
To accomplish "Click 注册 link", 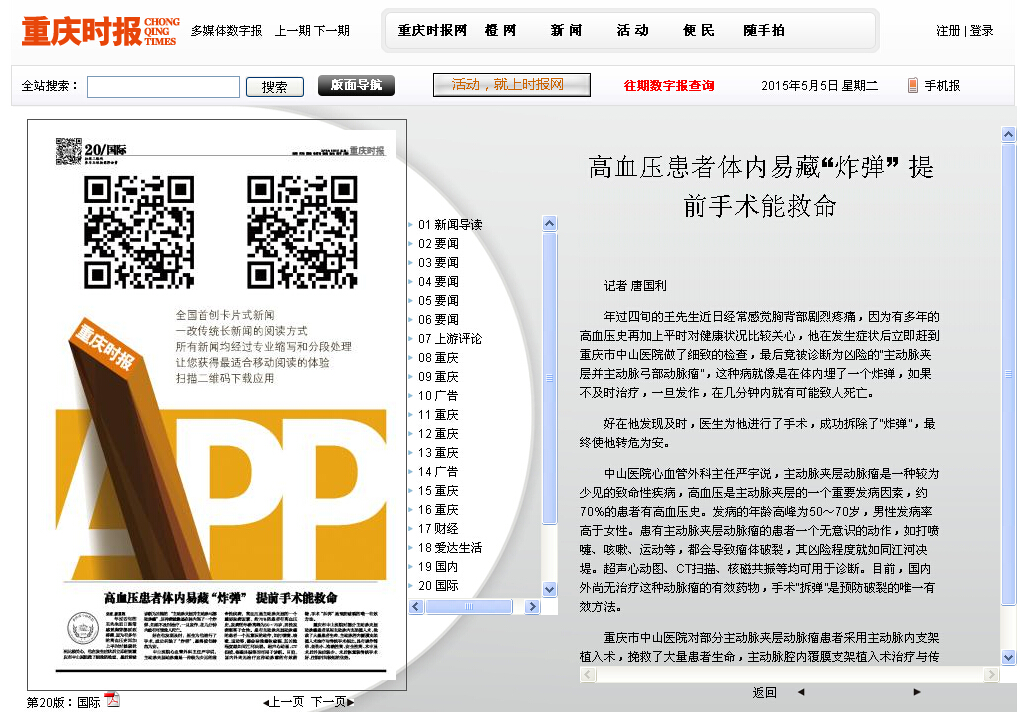I will coord(948,31).
